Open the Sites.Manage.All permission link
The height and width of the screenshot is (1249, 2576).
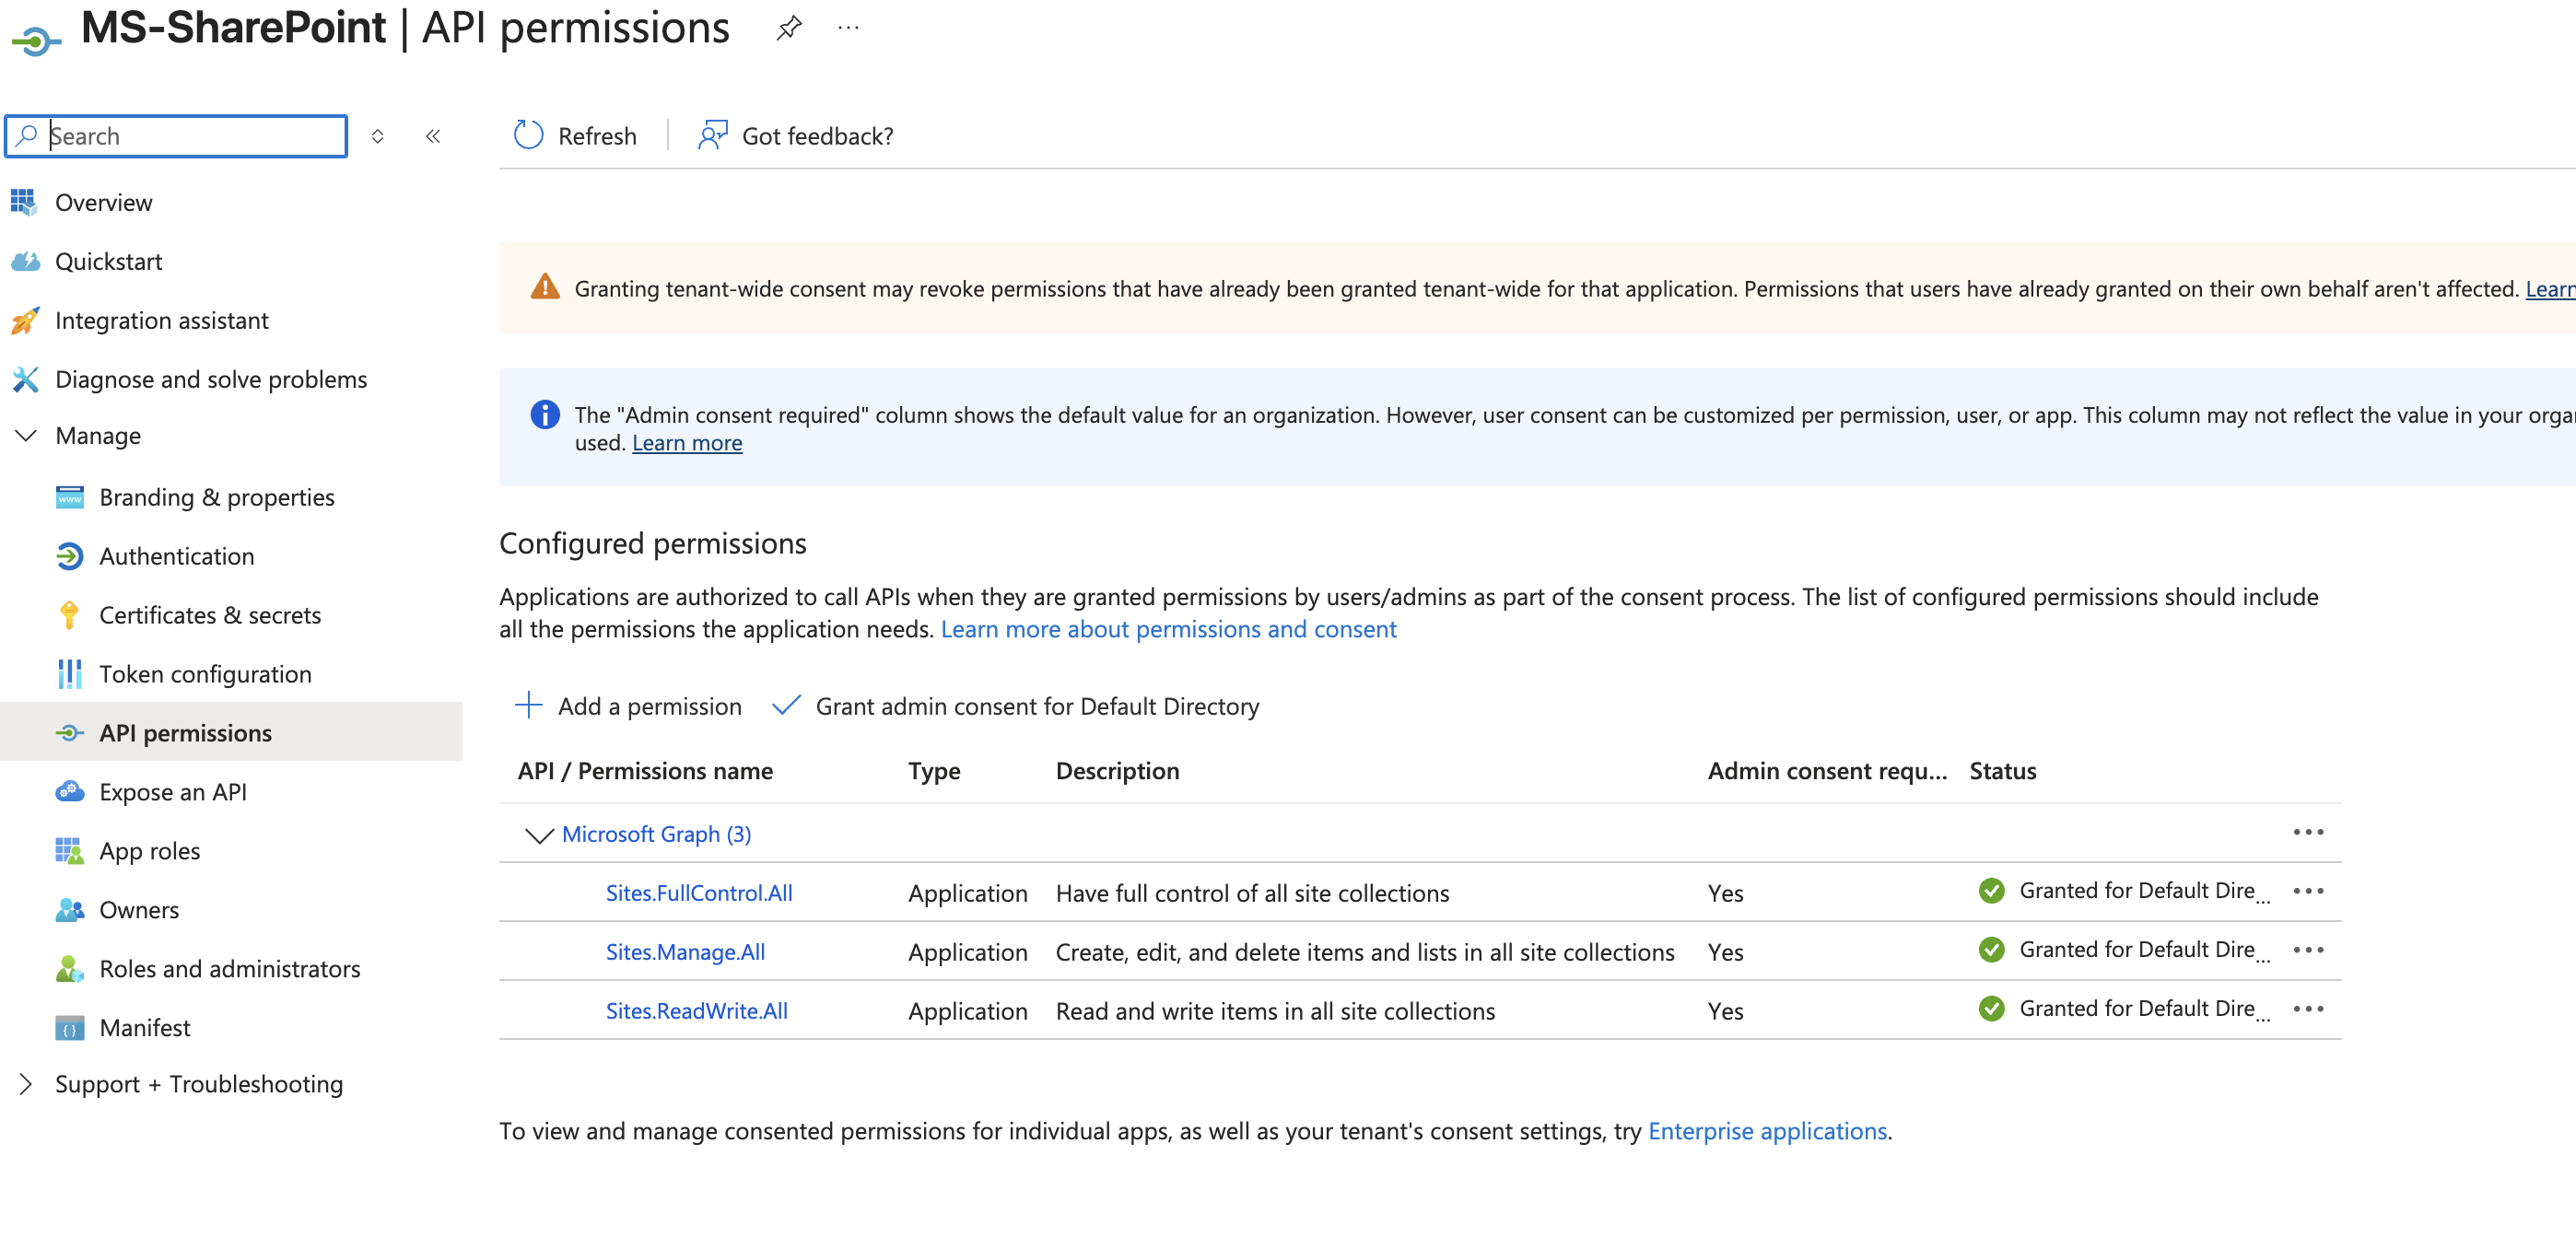pyautogui.click(x=685, y=952)
